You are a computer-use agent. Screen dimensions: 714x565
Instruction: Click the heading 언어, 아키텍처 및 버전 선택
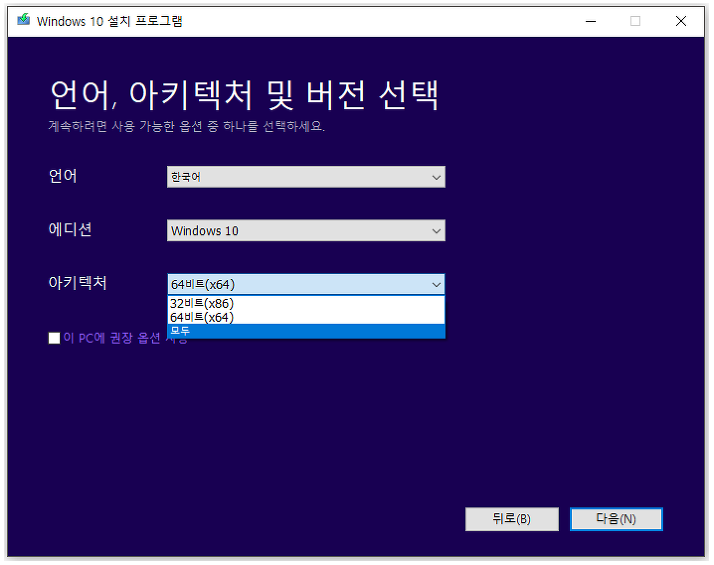coord(244,95)
